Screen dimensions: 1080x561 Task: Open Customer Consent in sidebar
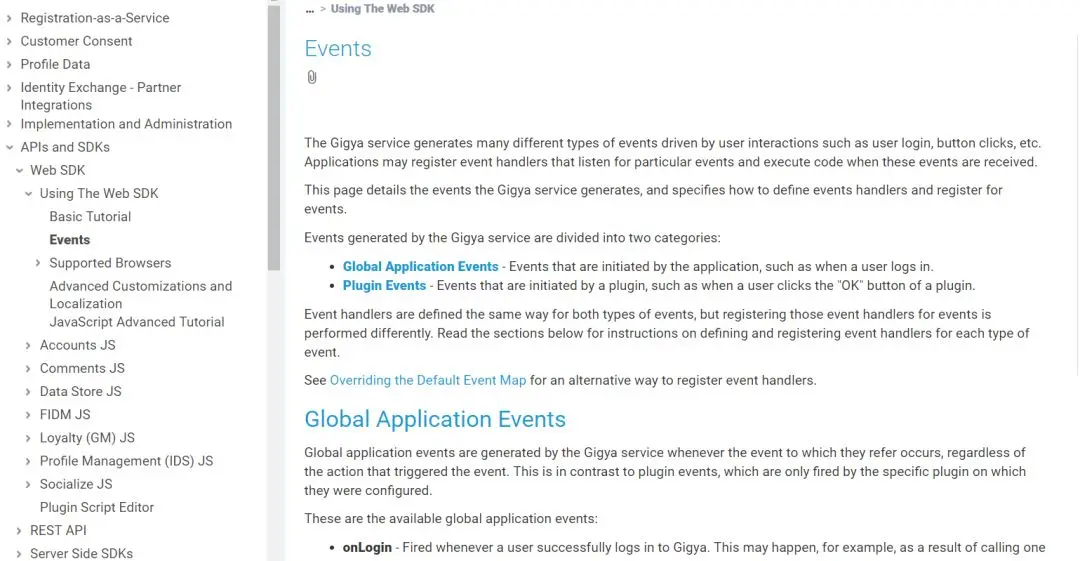(x=76, y=41)
